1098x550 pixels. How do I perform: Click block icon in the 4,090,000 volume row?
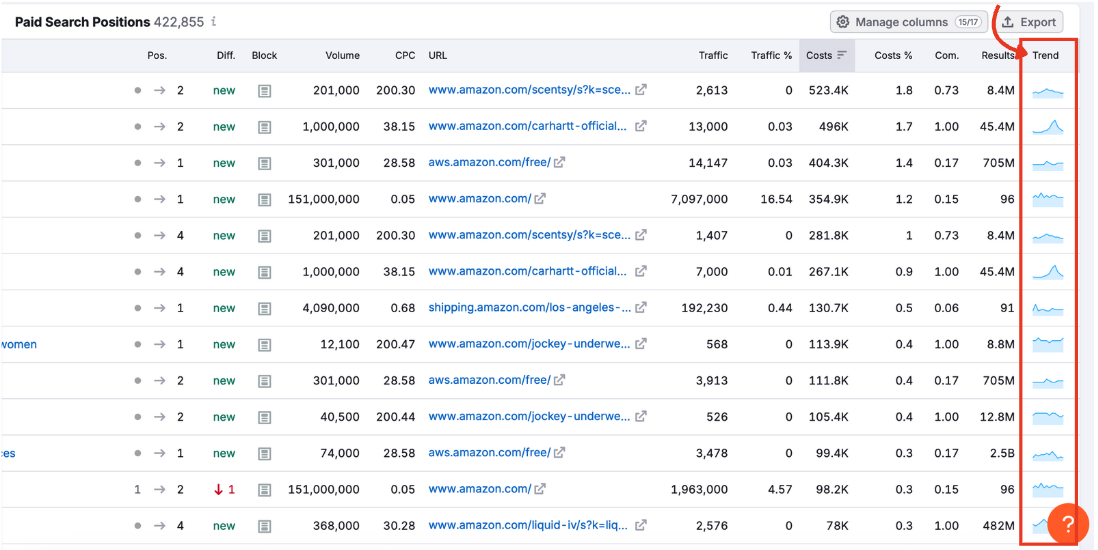264,309
